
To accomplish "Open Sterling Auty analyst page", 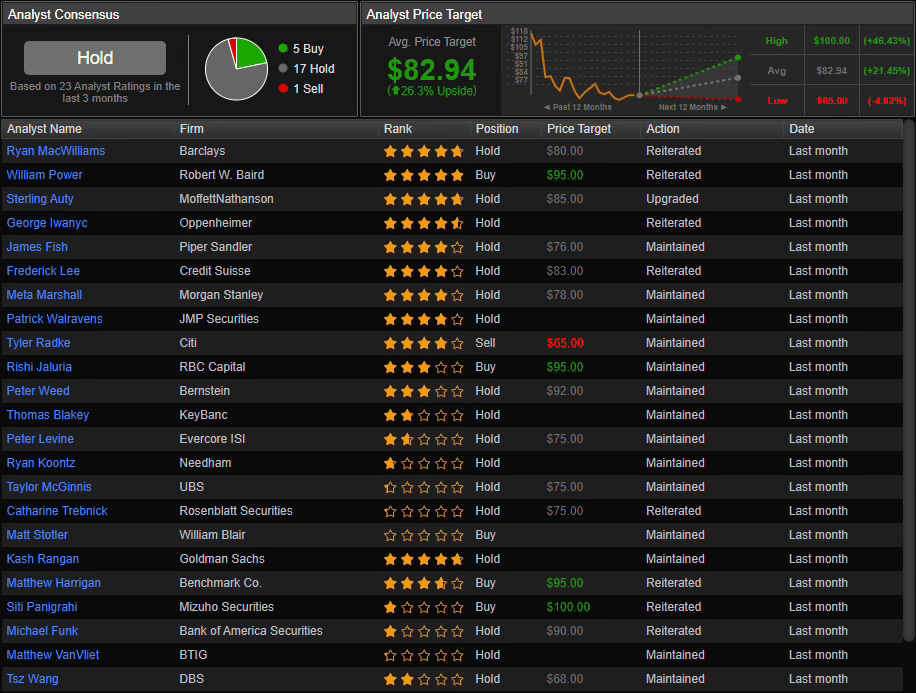I will [40, 199].
